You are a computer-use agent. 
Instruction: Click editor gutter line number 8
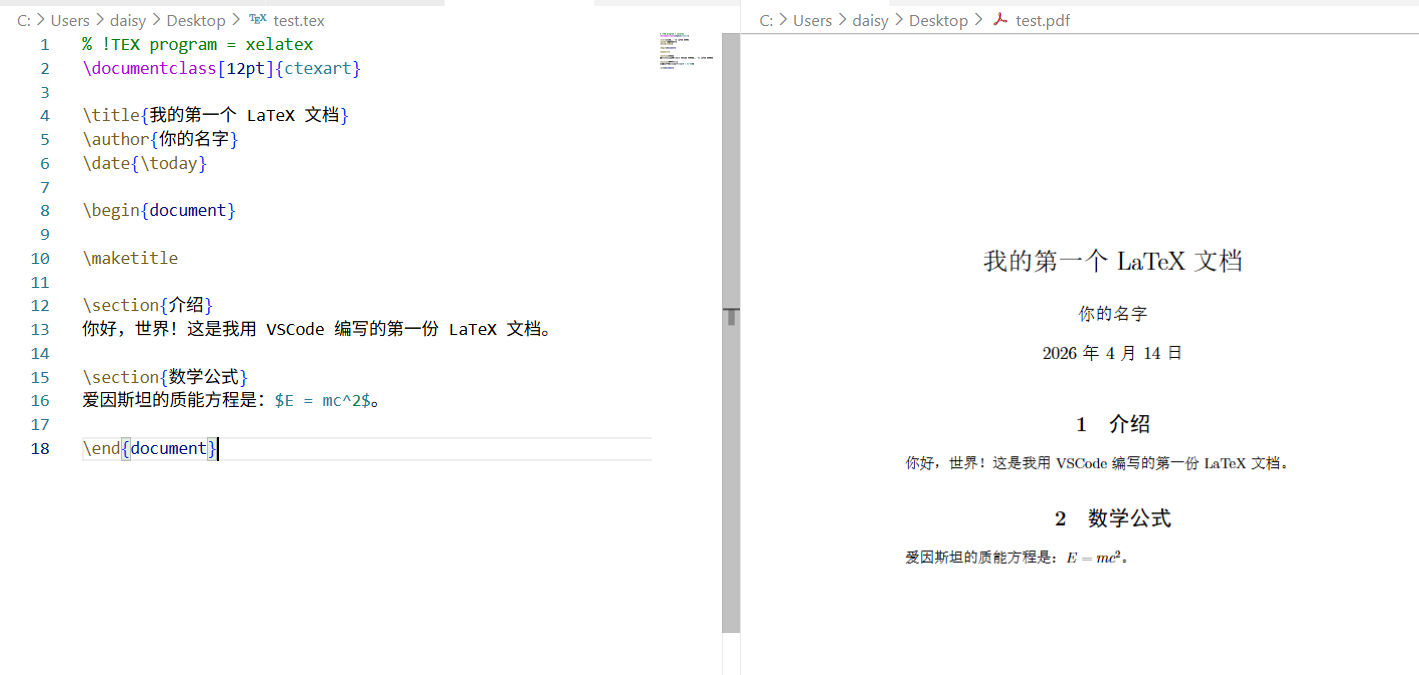click(x=44, y=211)
